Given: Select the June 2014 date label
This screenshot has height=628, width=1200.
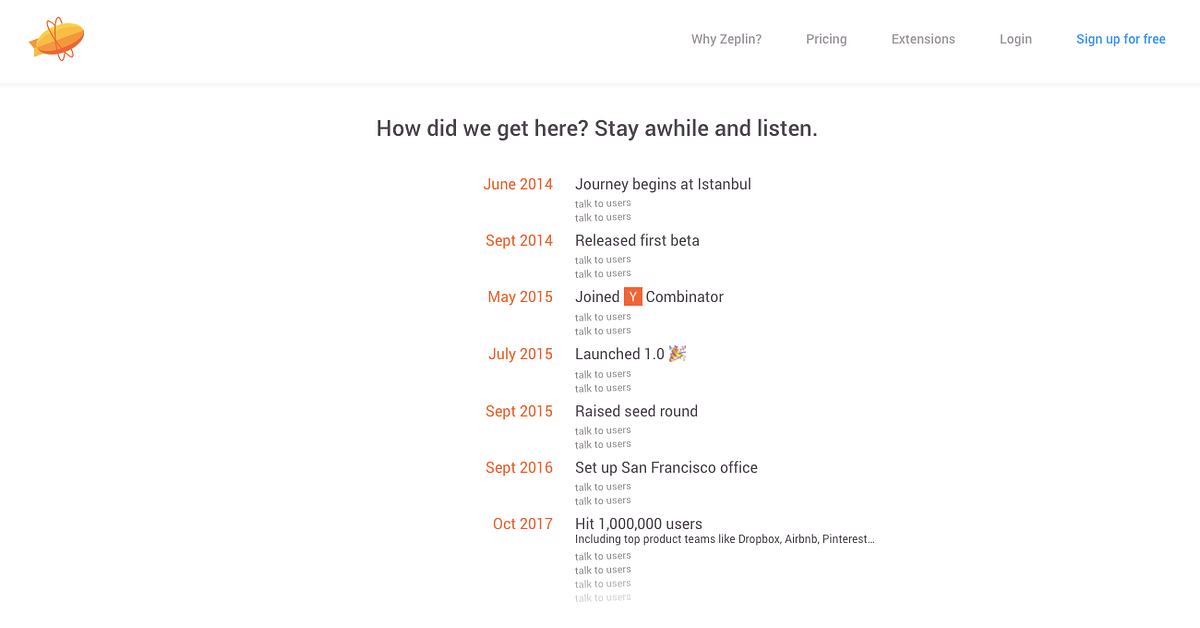Looking at the screenshot, I should click(x=518, y=184).
